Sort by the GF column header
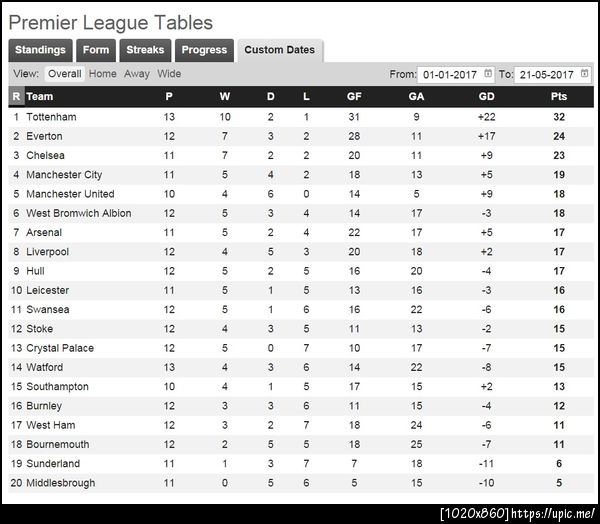 coord(354,97)
